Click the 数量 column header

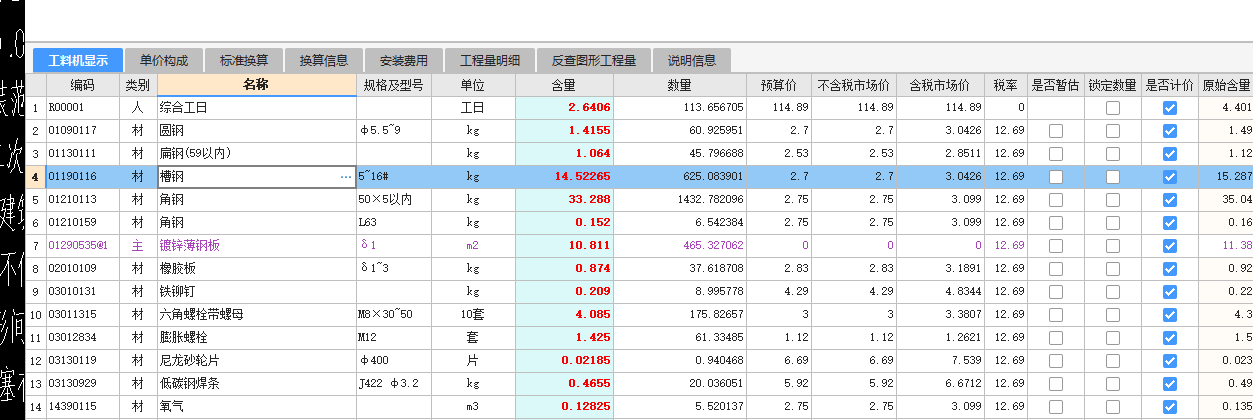coord(680,85)
